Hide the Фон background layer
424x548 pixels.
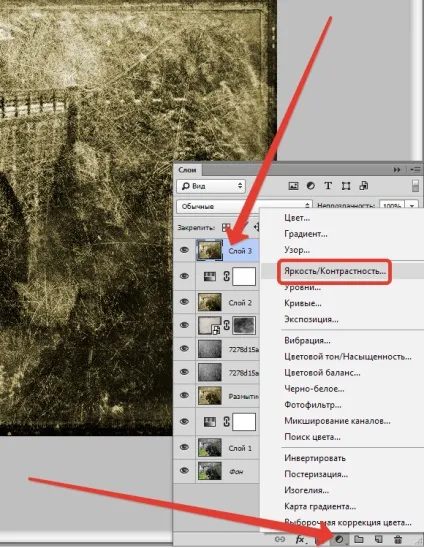click(x=184, y=471)
